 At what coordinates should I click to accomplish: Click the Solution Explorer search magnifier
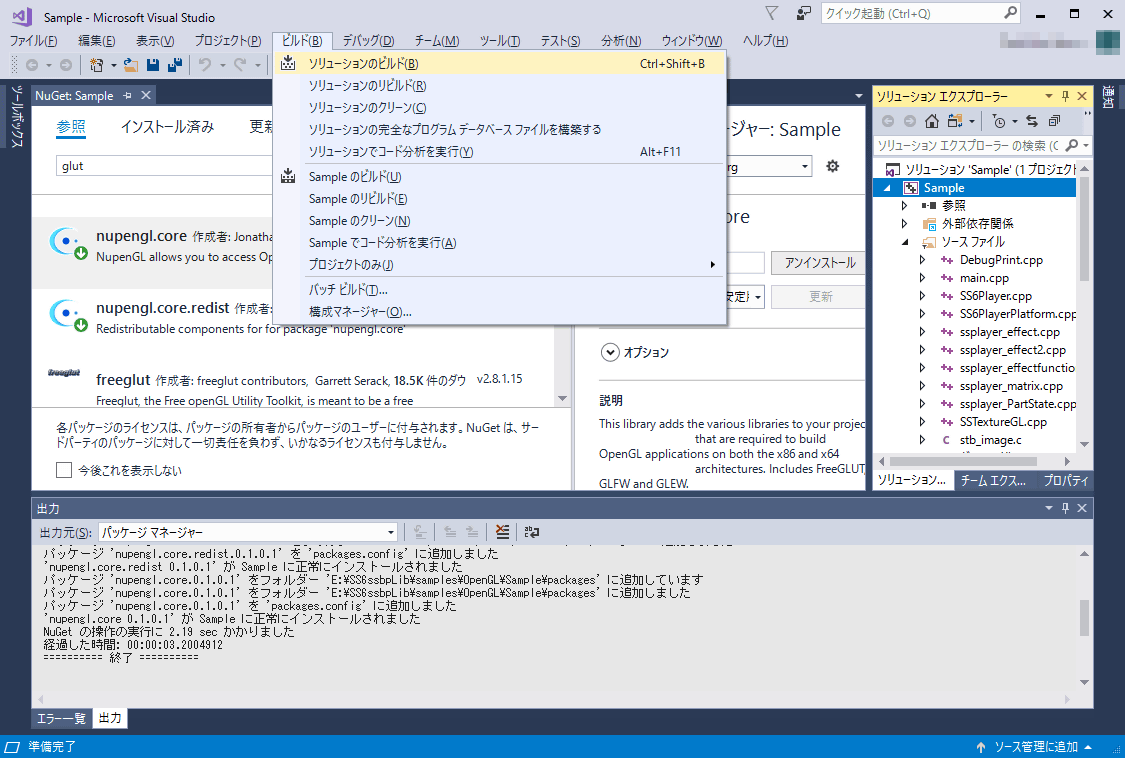(x=1072, y=145)
